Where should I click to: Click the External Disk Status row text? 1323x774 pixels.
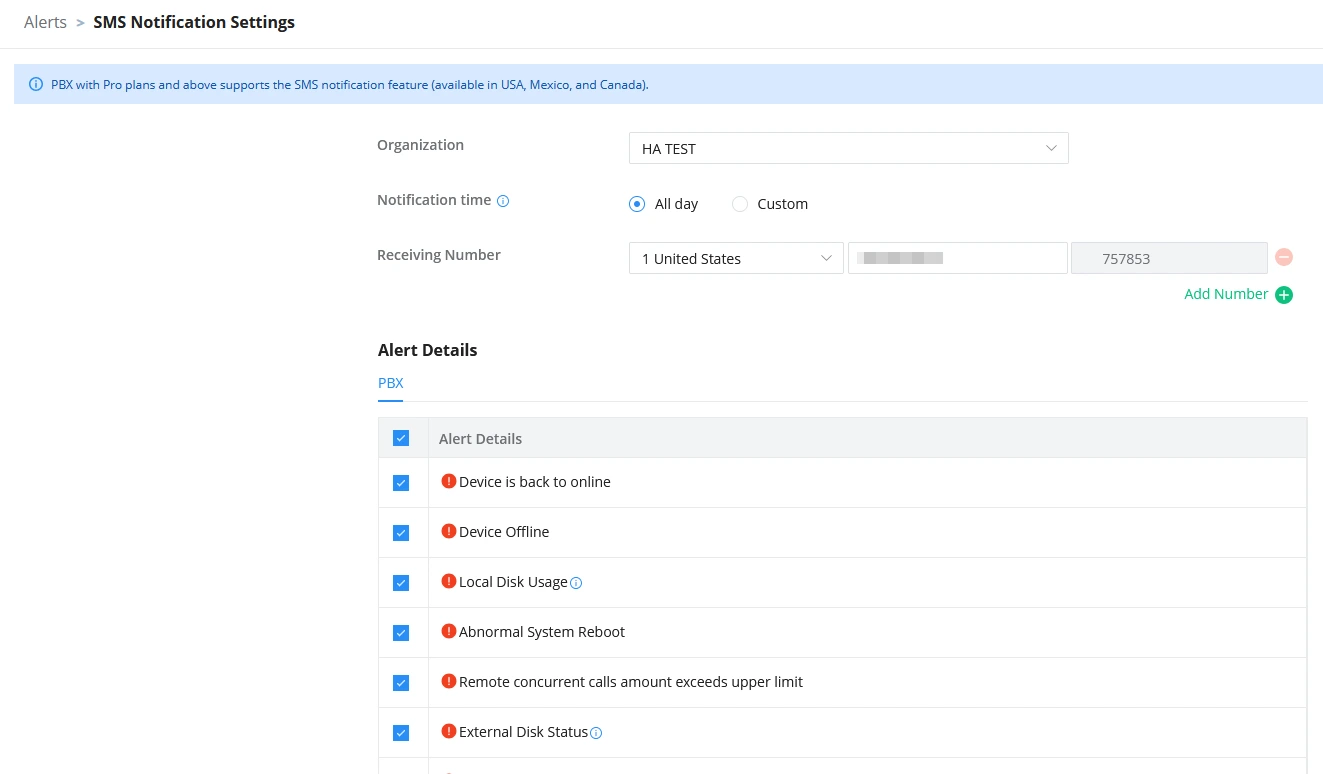(523, 732)
